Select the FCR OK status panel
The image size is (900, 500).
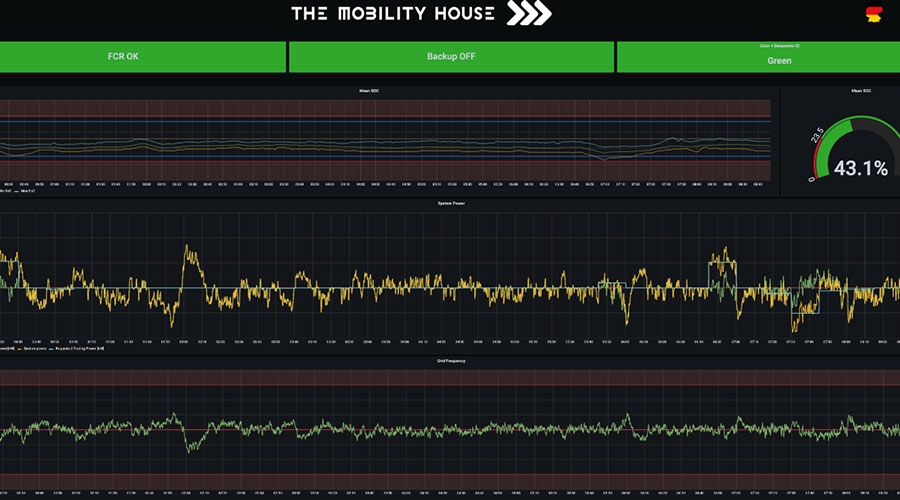(143, 56)
